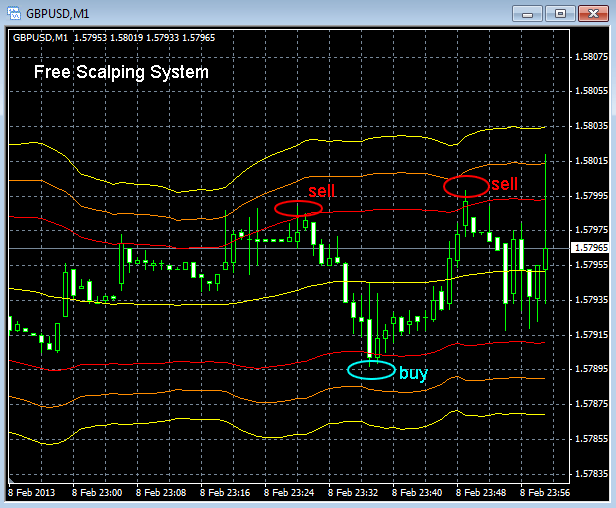Click the '8 Feb 23:24' time axis label
Screen dimensions: 616x508
point(289,493)
